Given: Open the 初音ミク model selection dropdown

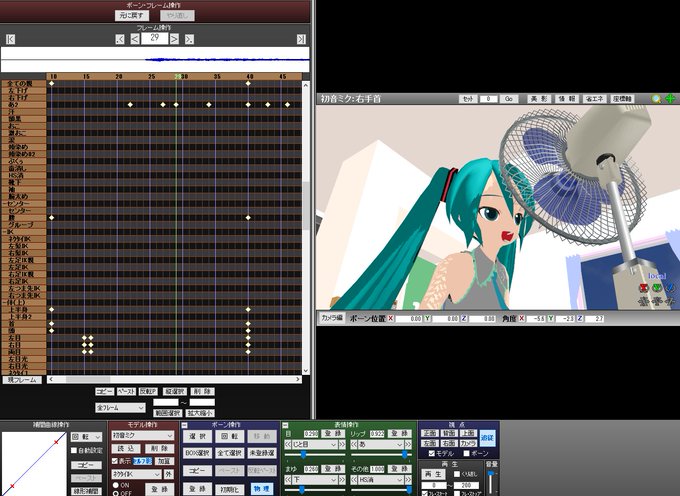Looking at the screenshot, I should [143, 435].
